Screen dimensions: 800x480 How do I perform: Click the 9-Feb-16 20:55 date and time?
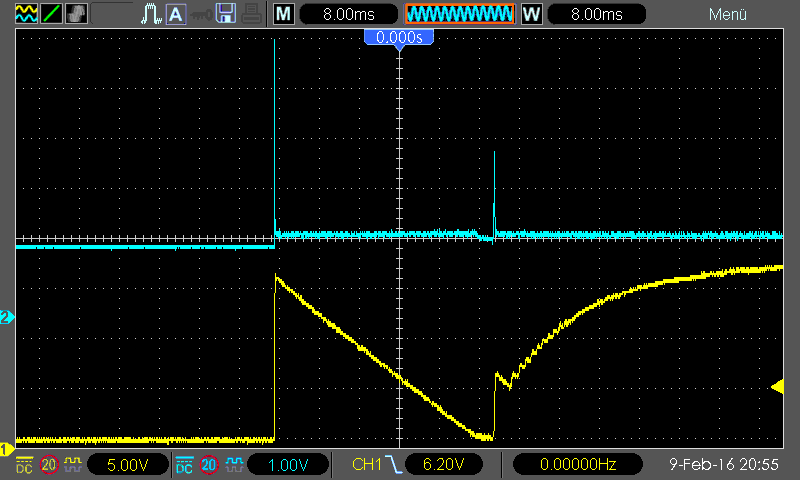[723, 465]
